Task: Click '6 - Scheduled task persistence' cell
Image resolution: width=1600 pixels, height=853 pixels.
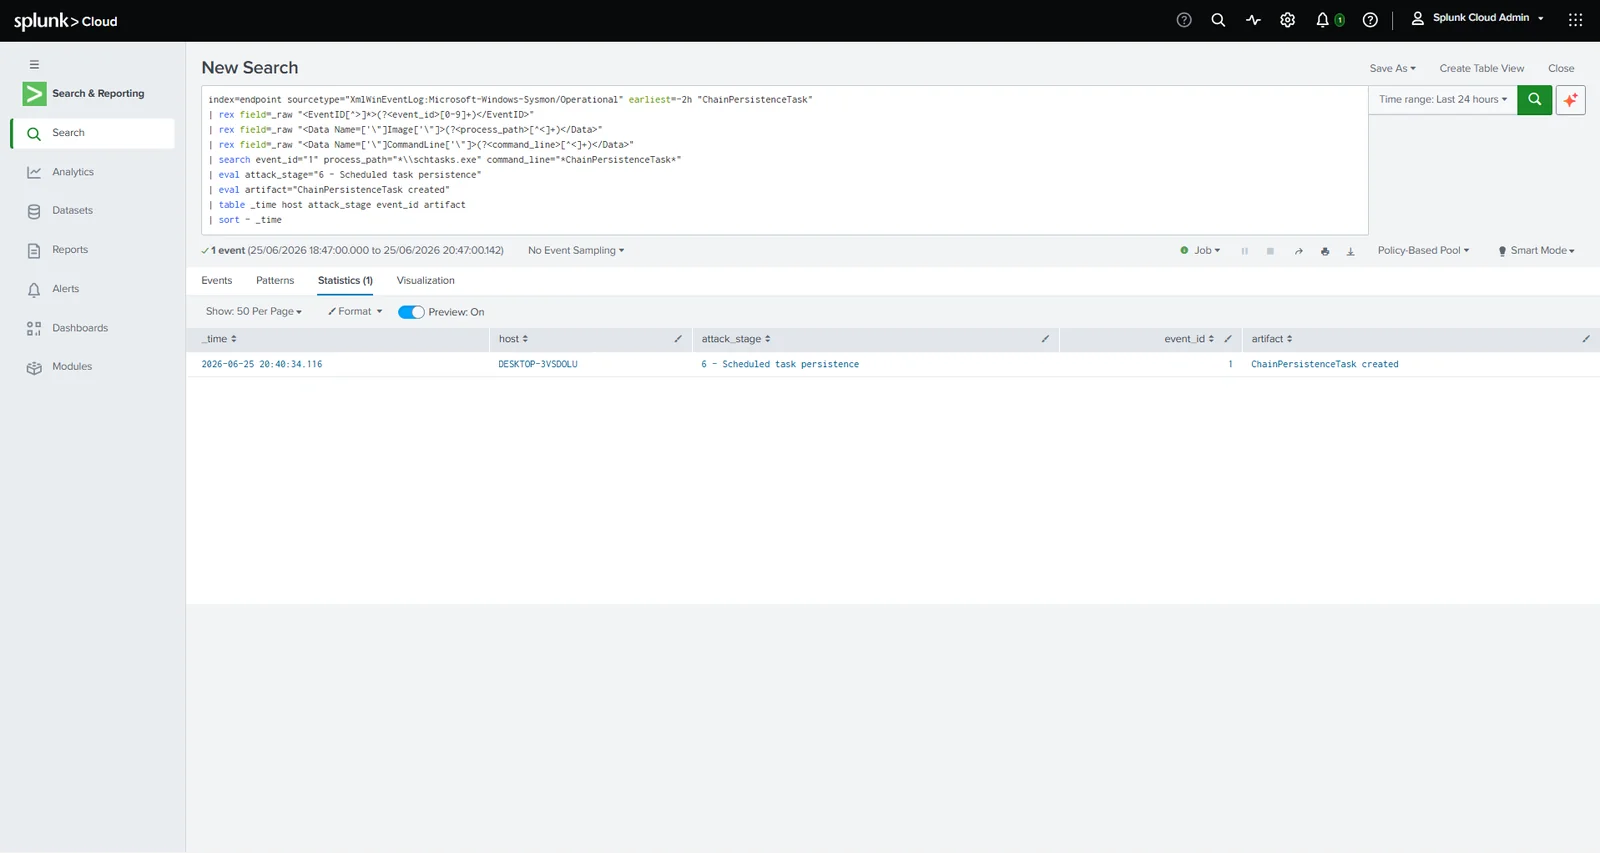Action: click(x=780, y=365)
